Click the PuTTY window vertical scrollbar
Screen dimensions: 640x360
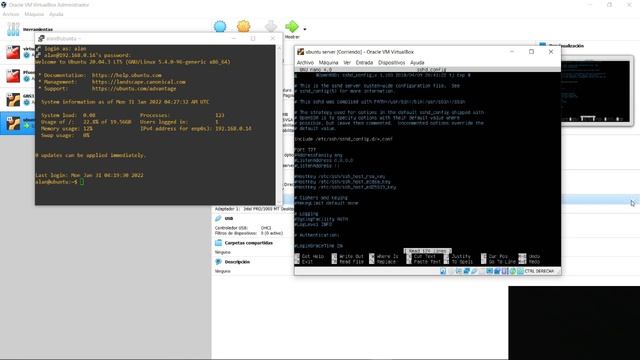279,124
